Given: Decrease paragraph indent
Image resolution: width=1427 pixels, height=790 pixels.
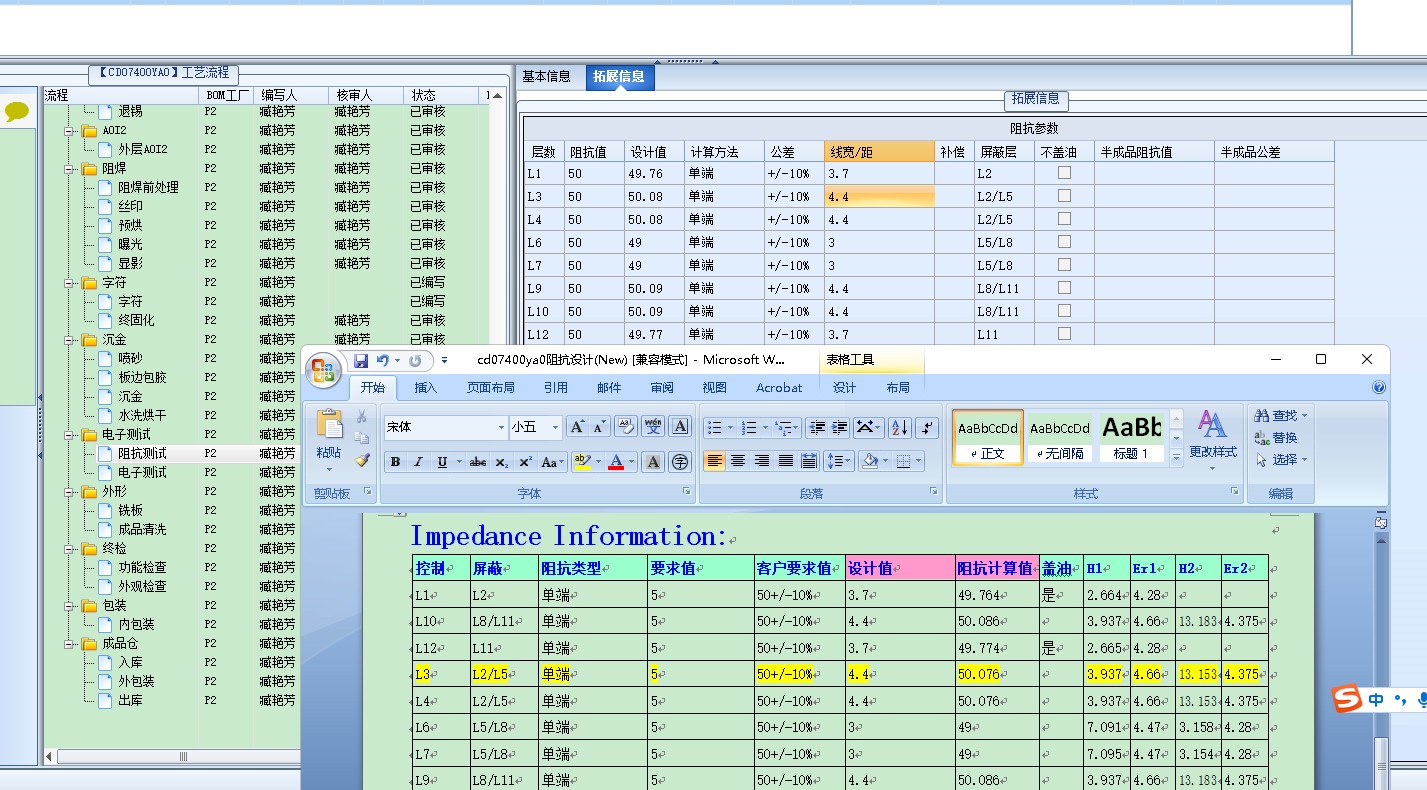Looking at the screenshot, I should [817, 427].
